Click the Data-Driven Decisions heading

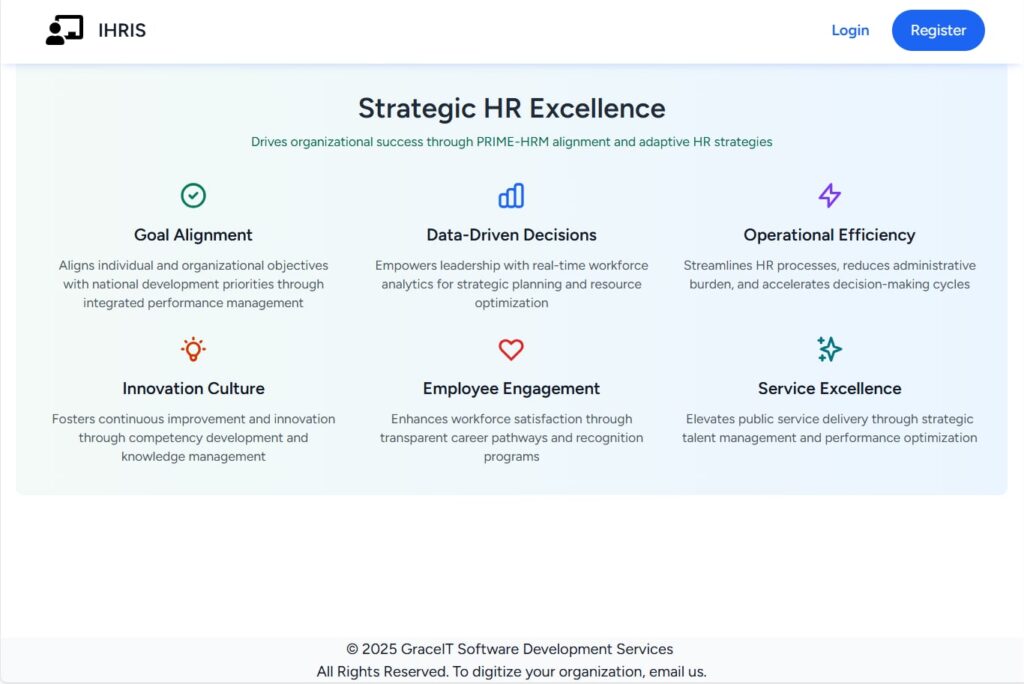[511, 235]
